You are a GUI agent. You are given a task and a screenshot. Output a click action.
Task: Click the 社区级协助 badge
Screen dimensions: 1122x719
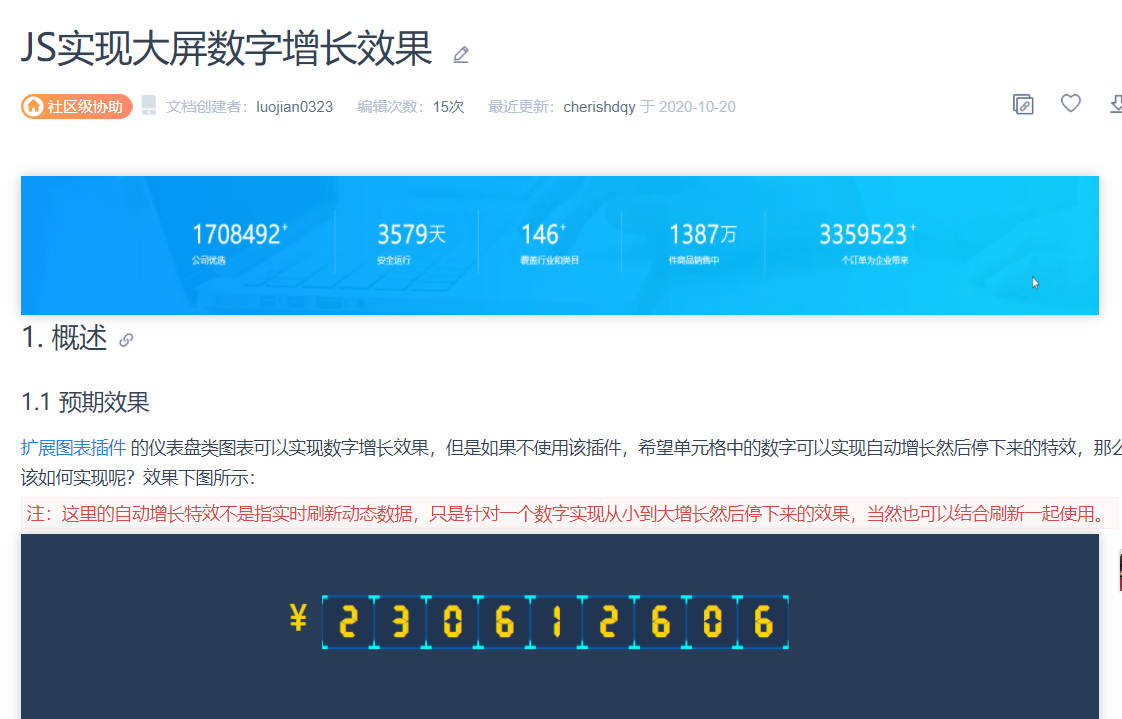[77, 107]
